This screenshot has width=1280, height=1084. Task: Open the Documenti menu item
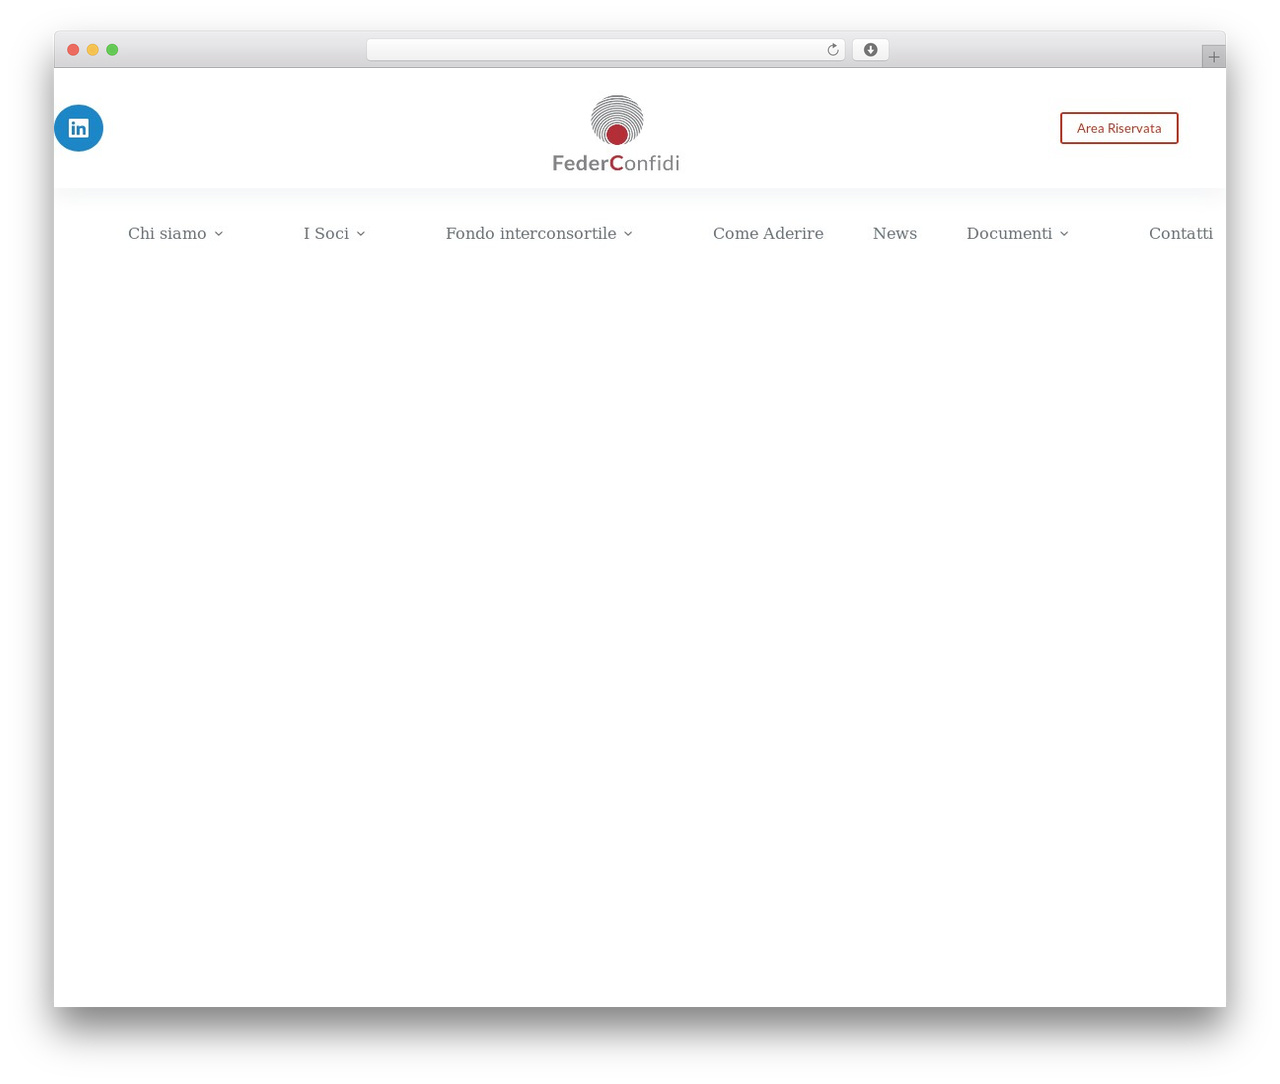point(1009,233)
